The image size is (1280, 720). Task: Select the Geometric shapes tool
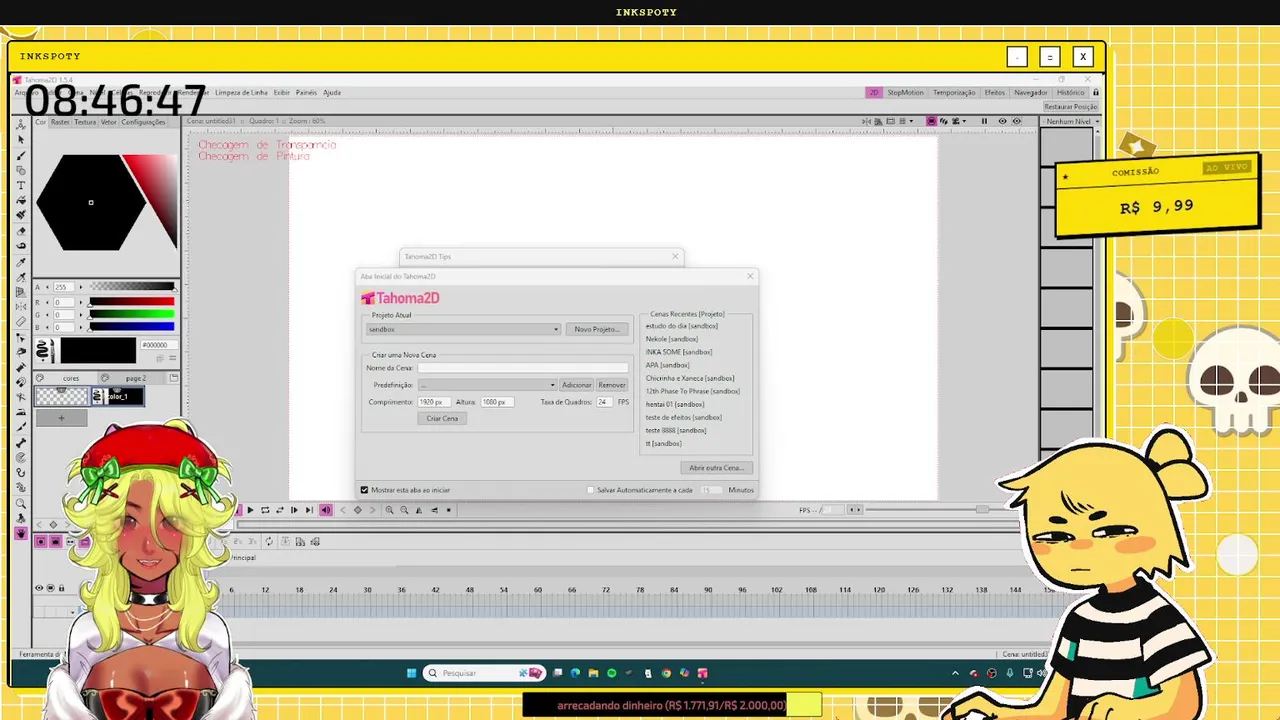[x=20, y=170]
